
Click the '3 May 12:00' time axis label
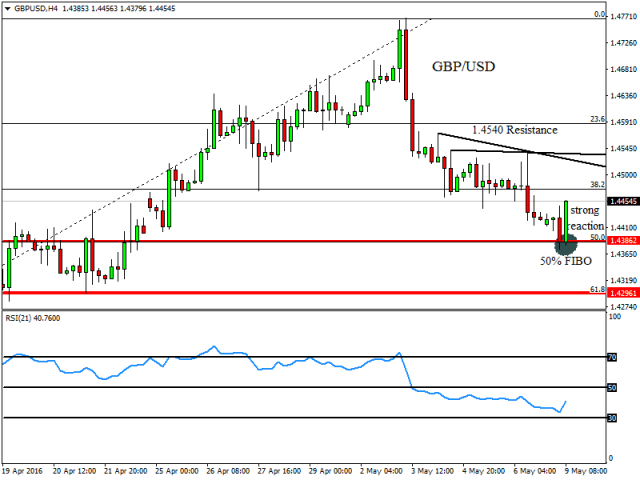tap(433, 471)
